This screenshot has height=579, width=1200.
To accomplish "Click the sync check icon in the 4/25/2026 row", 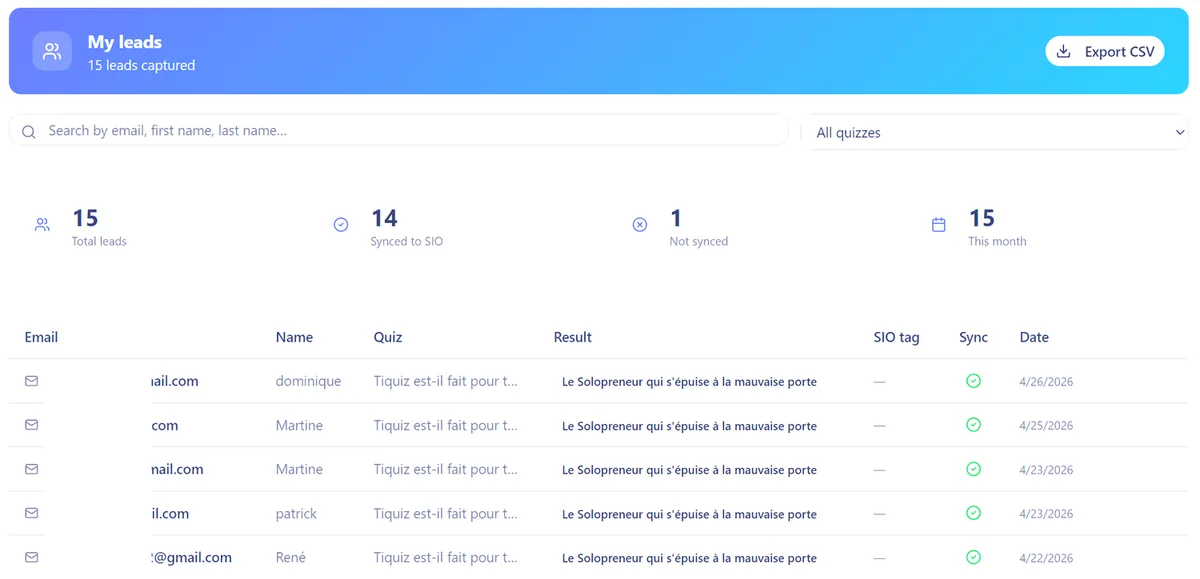I will click(x=973, y=425).
